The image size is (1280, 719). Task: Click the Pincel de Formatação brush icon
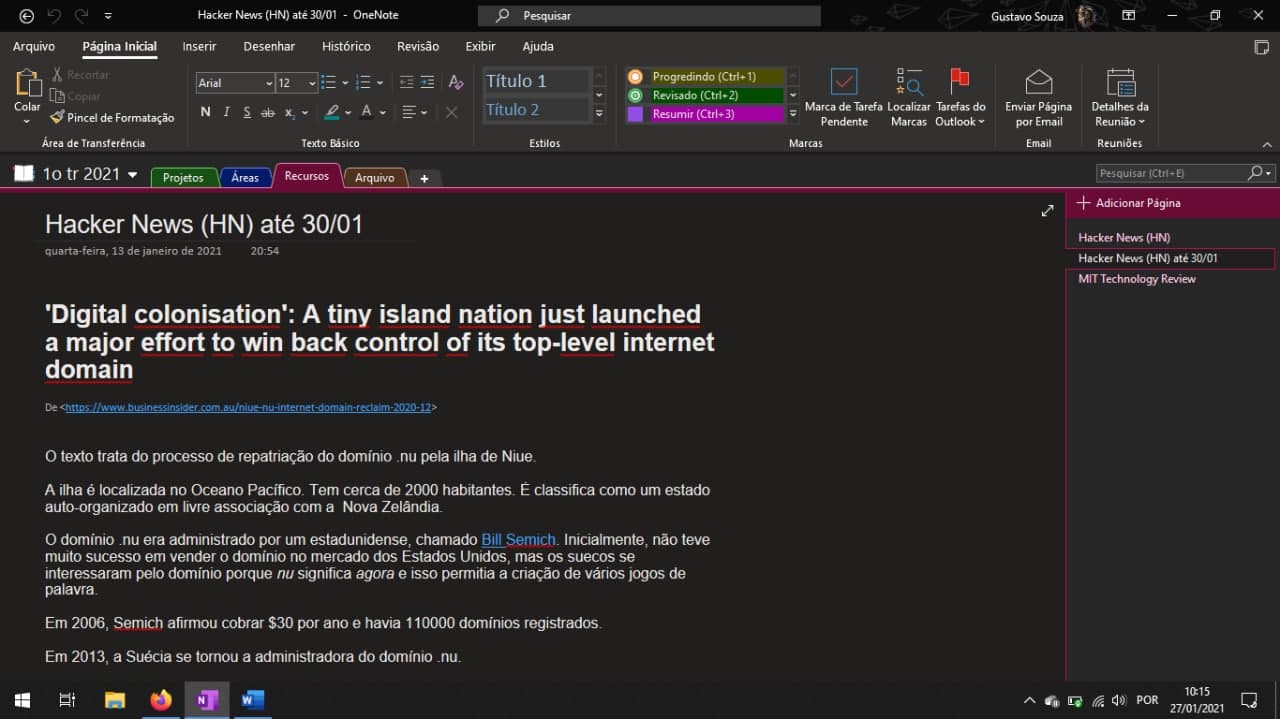(x=57, y=118)
